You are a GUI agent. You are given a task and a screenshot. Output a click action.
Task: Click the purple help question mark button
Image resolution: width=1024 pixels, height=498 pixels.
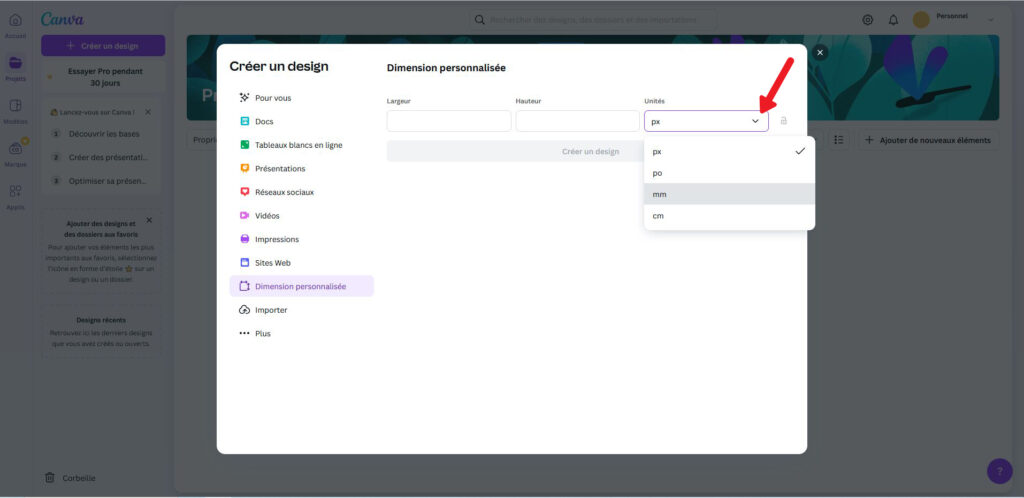coord(999,472)
